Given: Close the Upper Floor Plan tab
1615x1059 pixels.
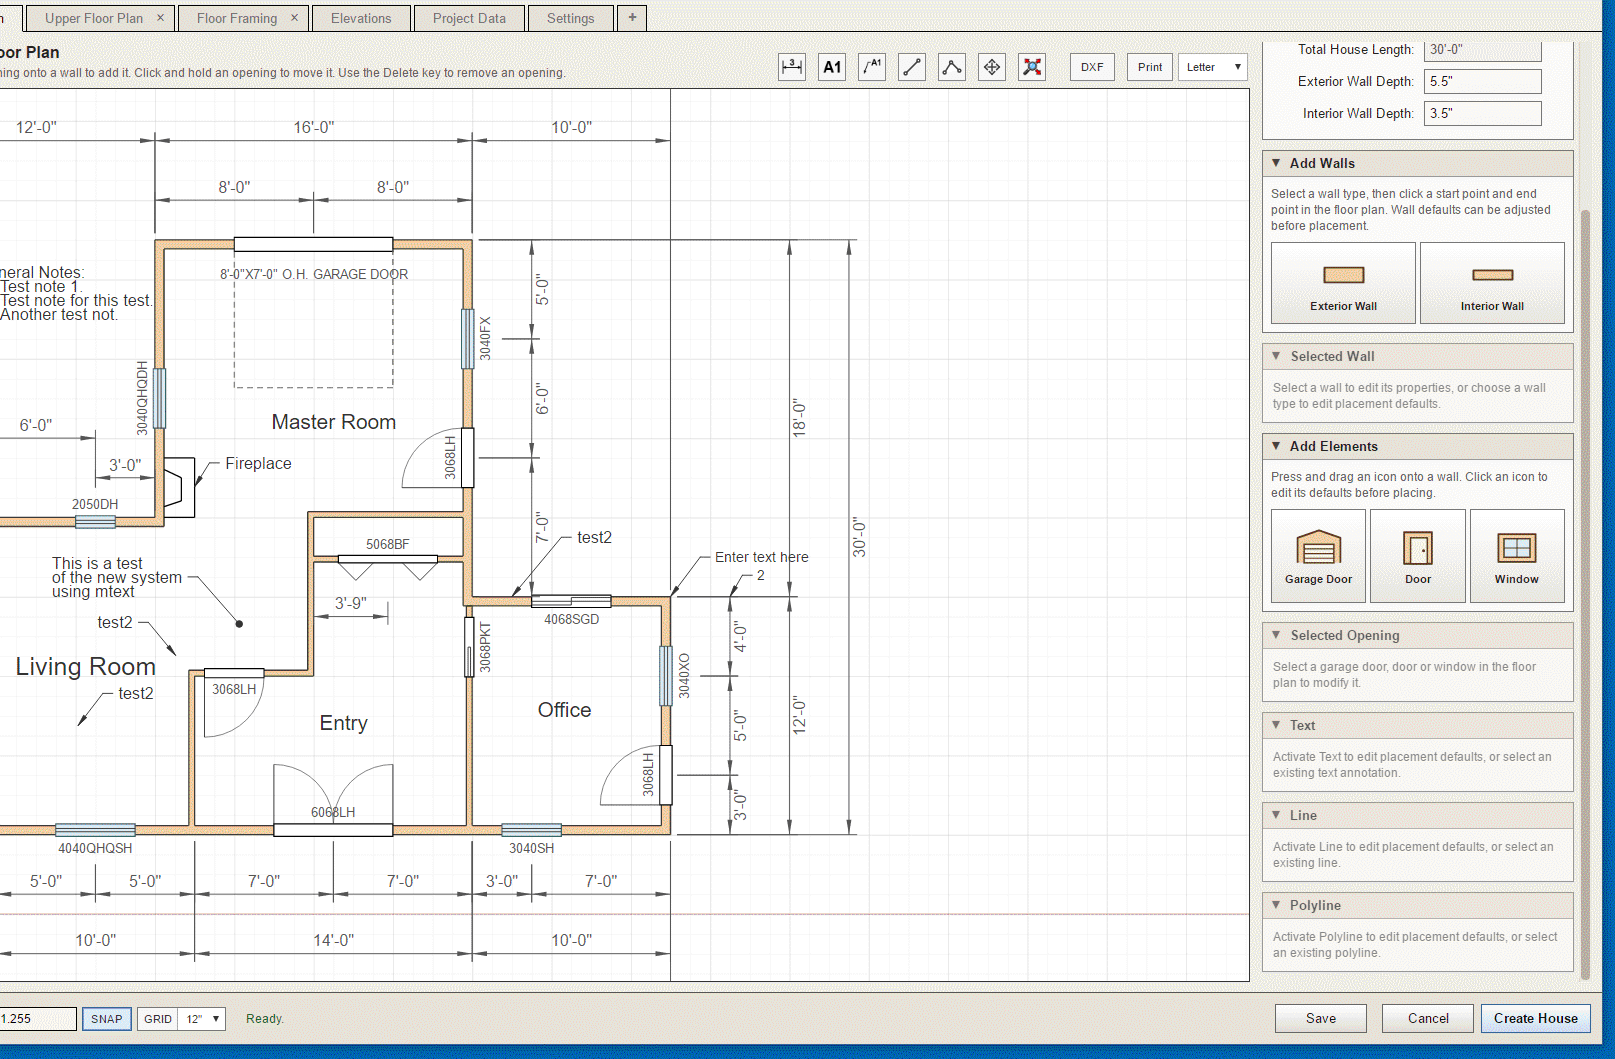Looking at the screenshot, I should click(160, 18).
